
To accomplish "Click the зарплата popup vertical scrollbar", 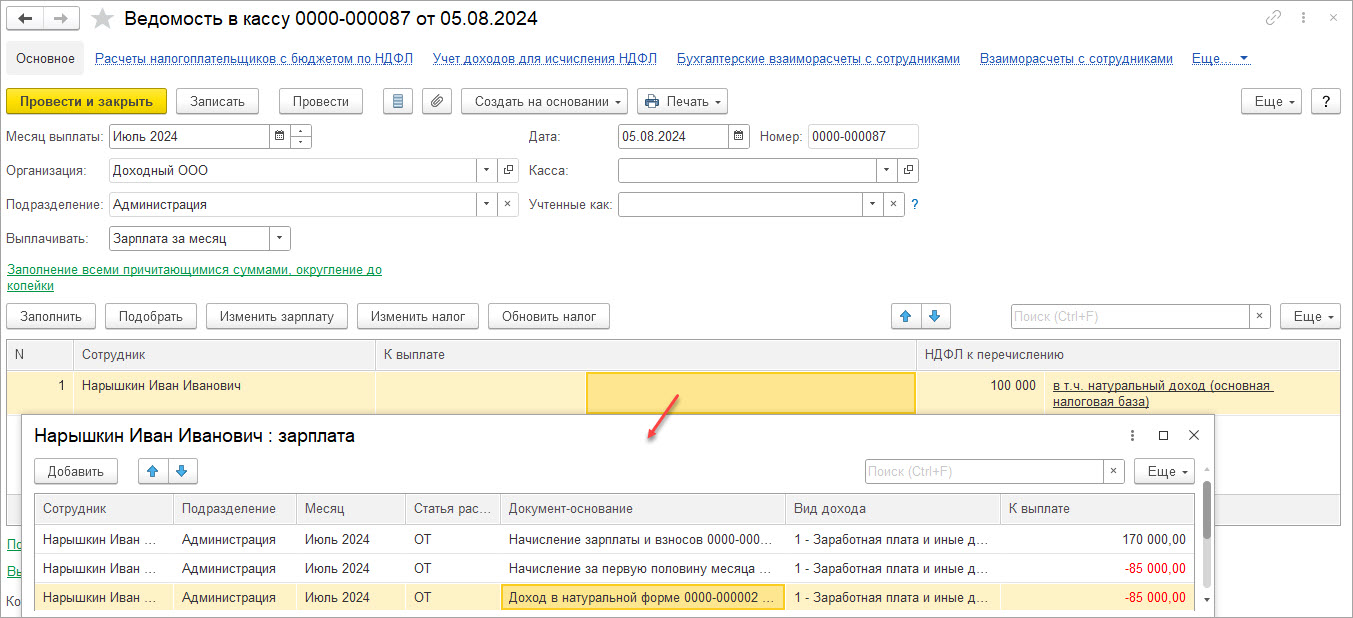I will [x=1206, y=510].
